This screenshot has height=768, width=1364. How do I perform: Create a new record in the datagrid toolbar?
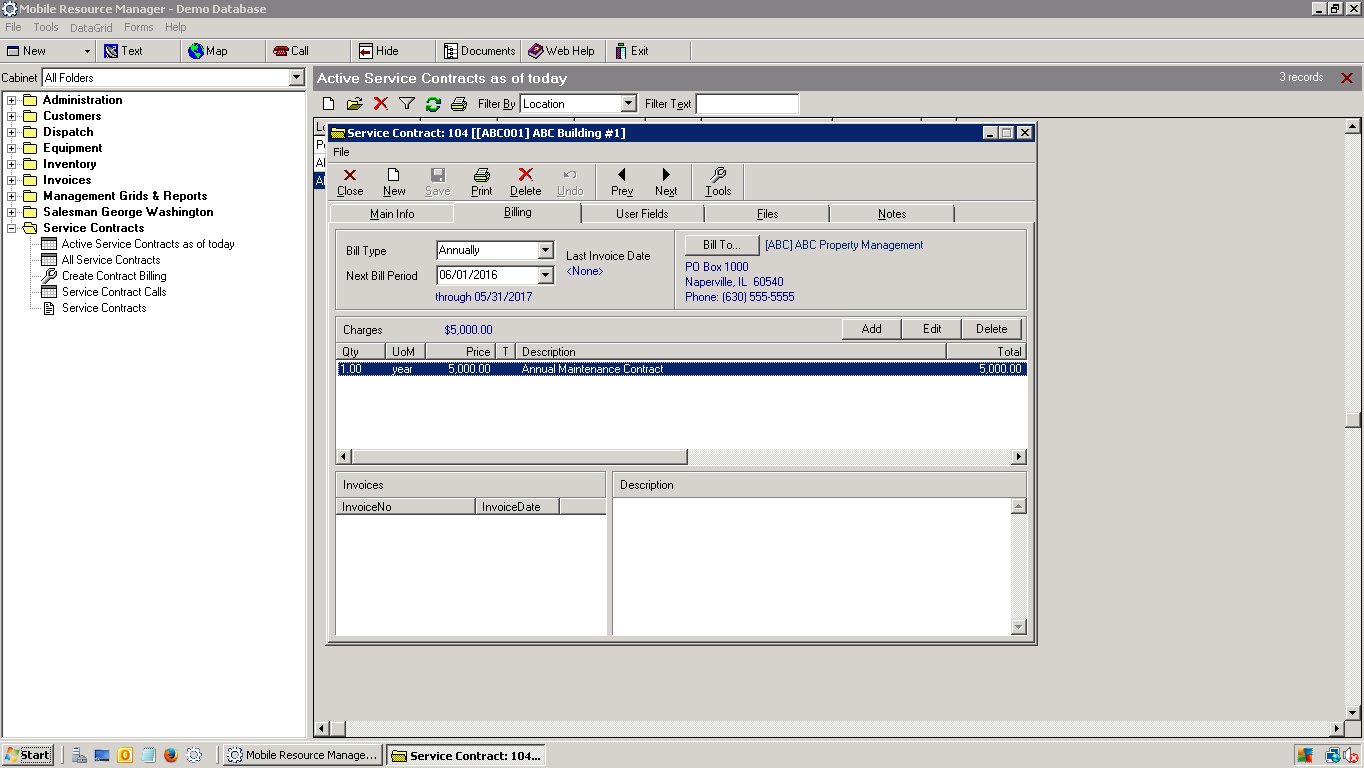329,104
